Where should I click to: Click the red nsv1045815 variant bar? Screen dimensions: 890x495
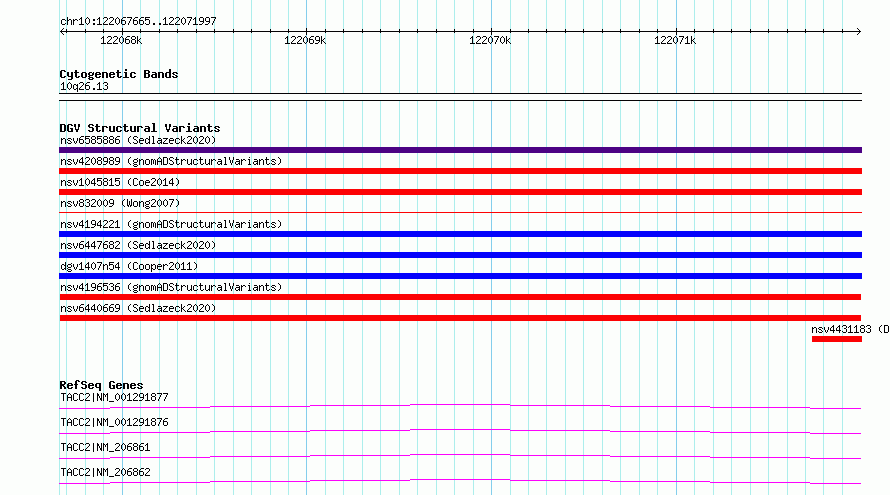[x=460, y=192]
